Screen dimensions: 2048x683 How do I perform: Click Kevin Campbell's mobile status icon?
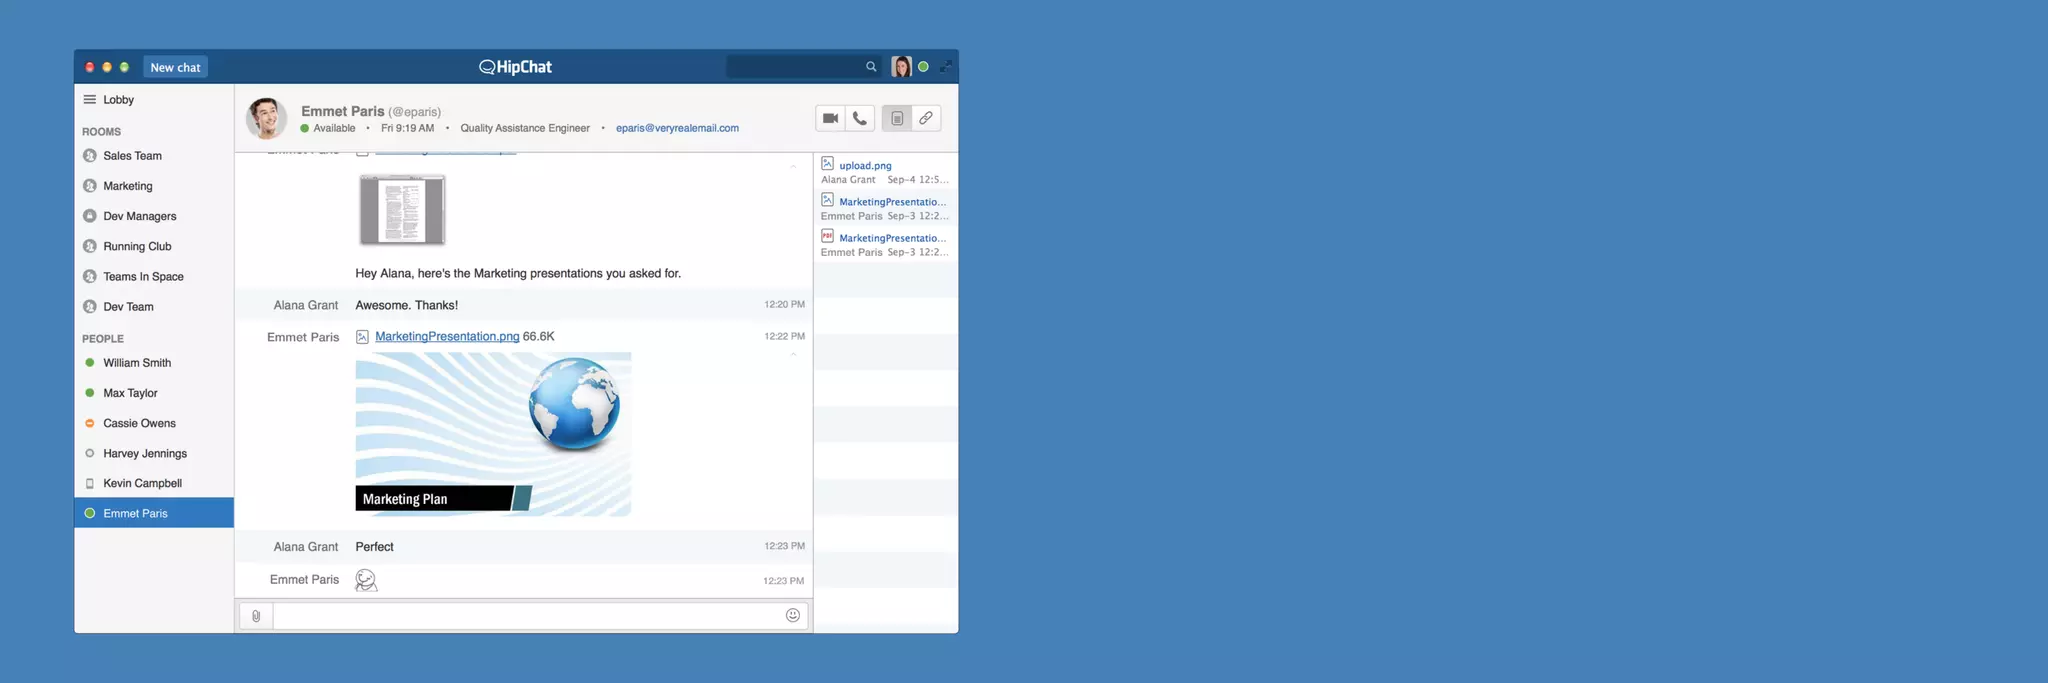point(90,483)
